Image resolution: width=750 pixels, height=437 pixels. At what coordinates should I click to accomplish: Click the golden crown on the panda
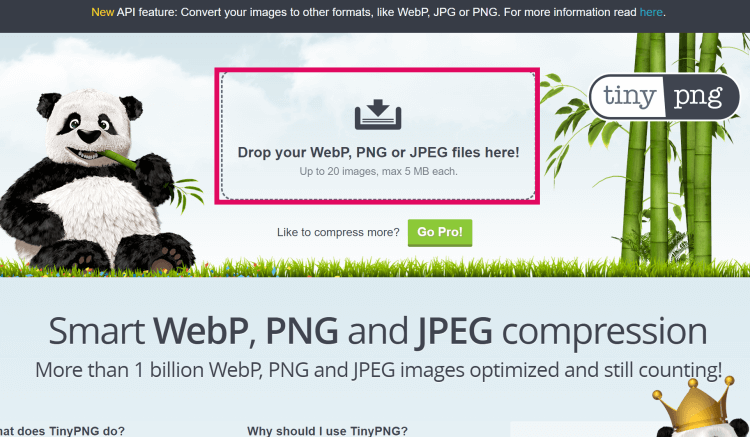point(694,405)
